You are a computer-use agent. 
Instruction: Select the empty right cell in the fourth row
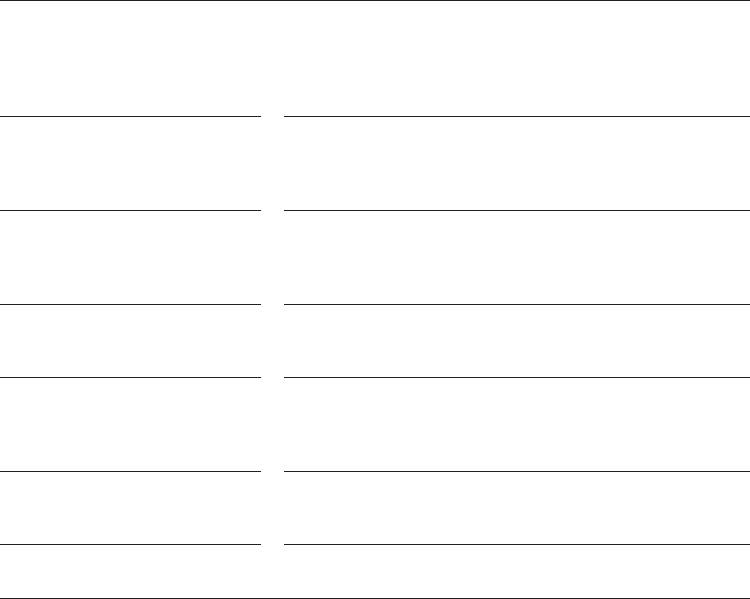click(516, 424)
